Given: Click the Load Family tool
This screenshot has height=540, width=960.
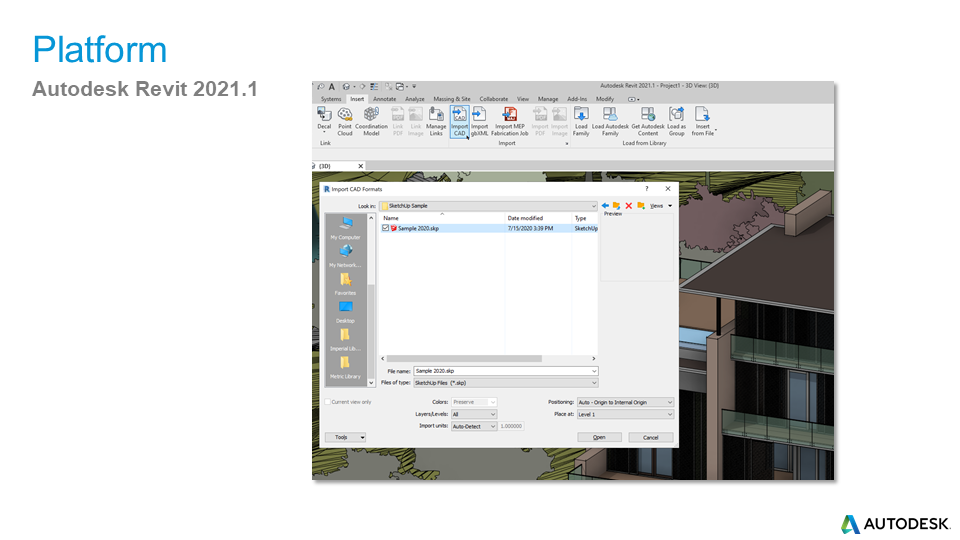Looking at the screenshot, I should point(581,121).
